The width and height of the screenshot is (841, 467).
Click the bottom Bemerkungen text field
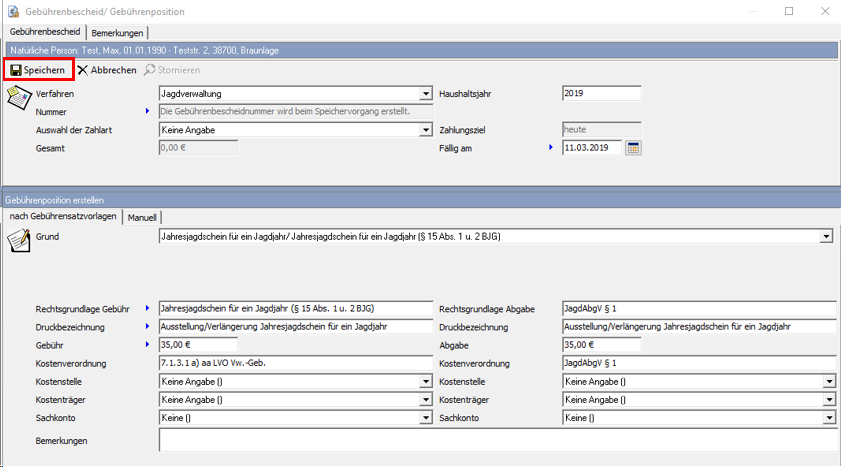pos(495,441)
